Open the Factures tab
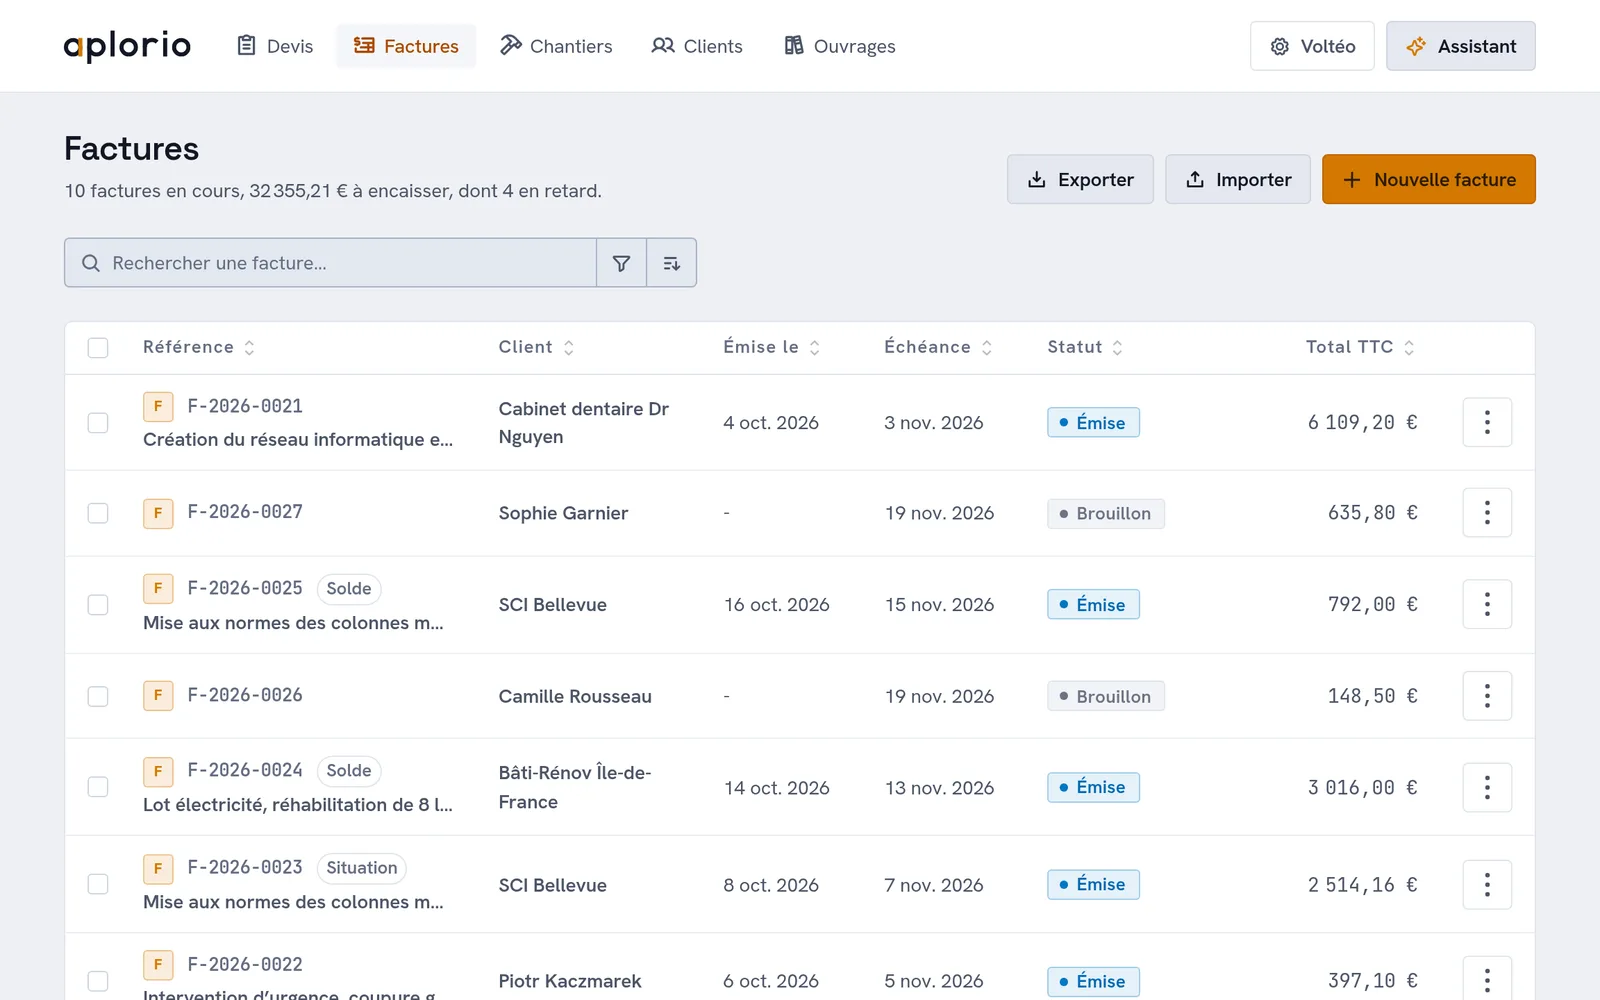Viewport: 1600px width, 1000px height. click(x=406, y=46)
